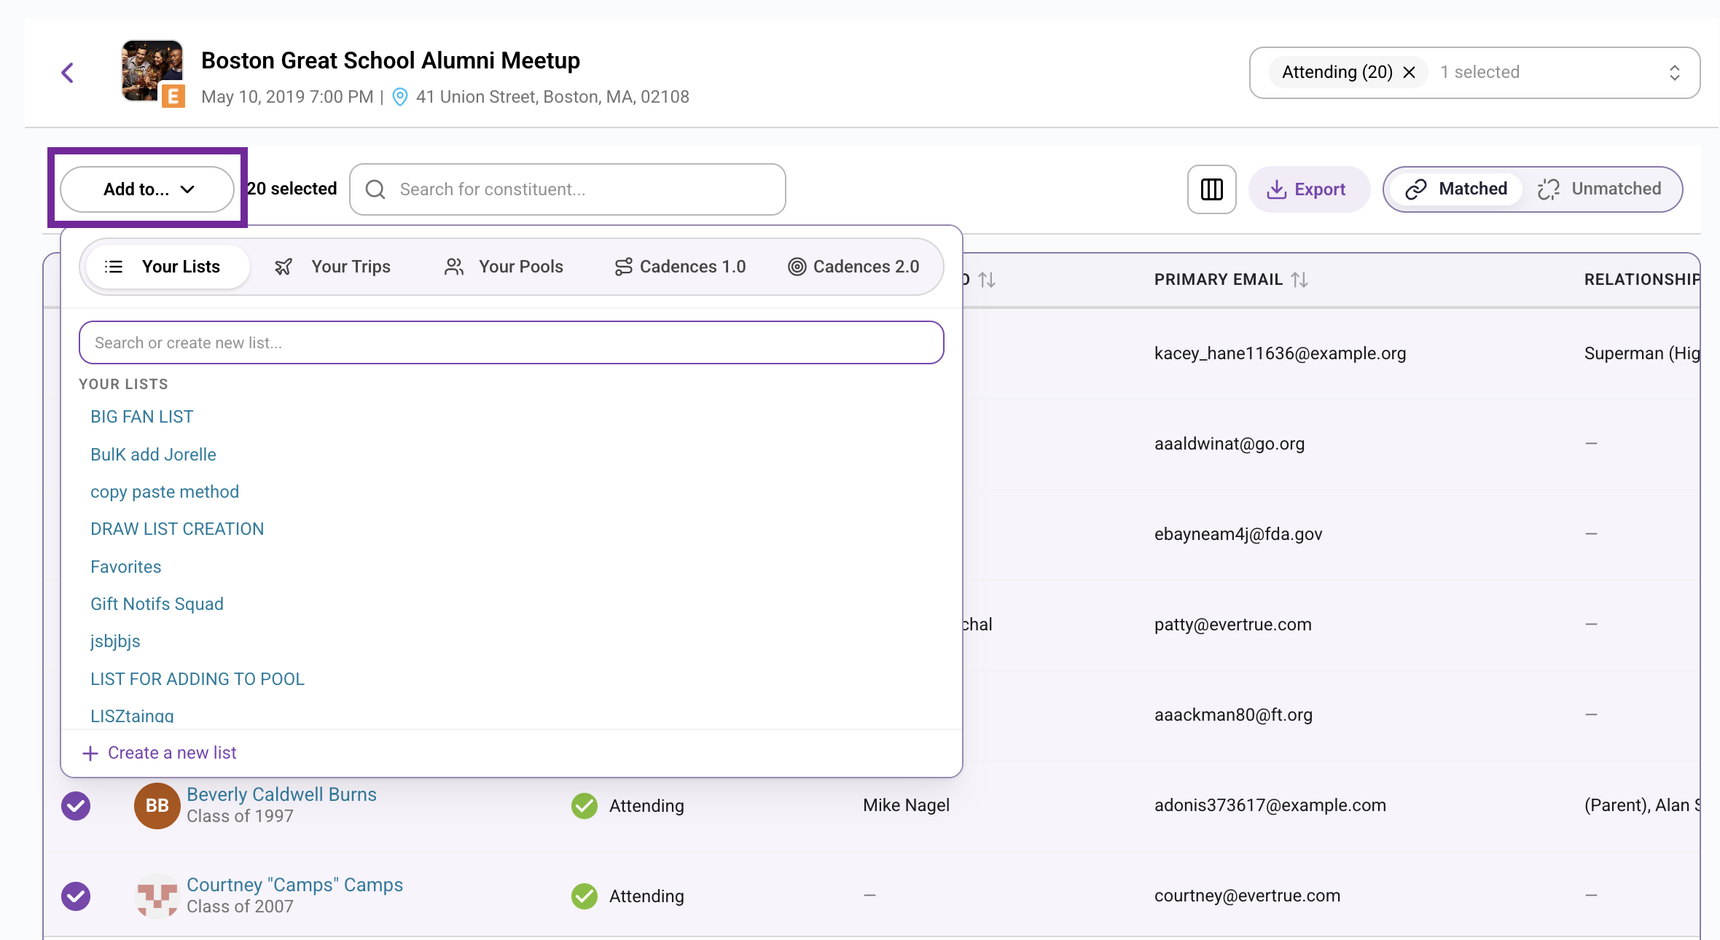Click the location pin icon by address

click(400, 97)
